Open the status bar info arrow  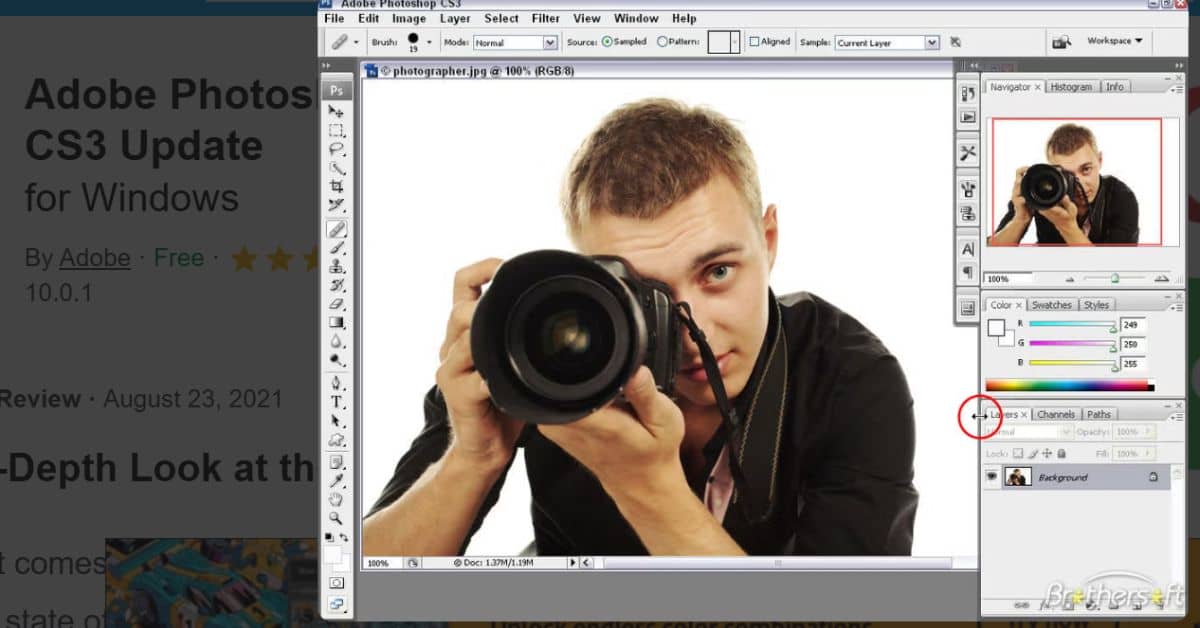point(574,563)
